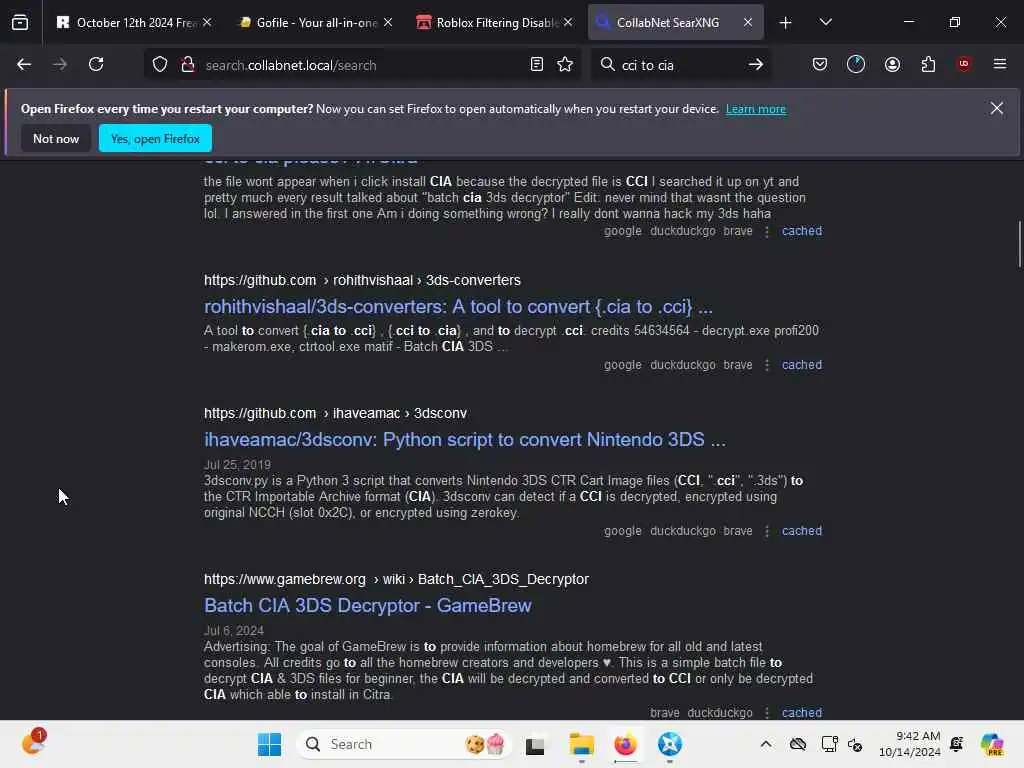The height and width of the screenshot is (768, 1024).
Task: Open Copilot preview icon in taskbar
Action: [x=991, y=744]
